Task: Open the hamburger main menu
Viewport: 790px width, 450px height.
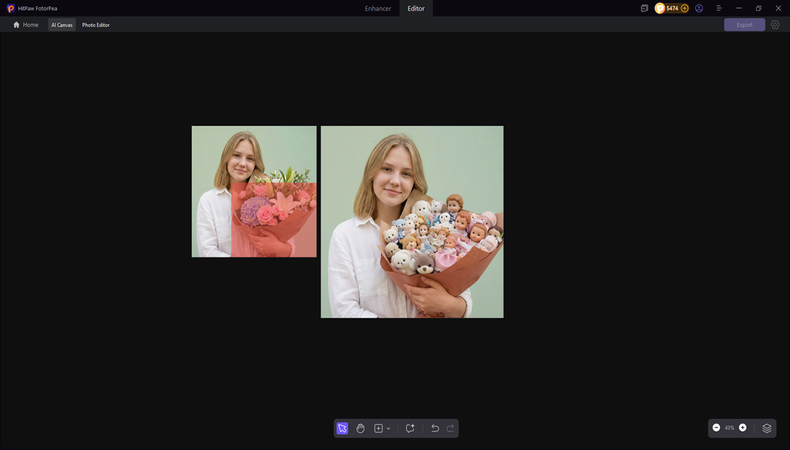Action: click(719, 9)
